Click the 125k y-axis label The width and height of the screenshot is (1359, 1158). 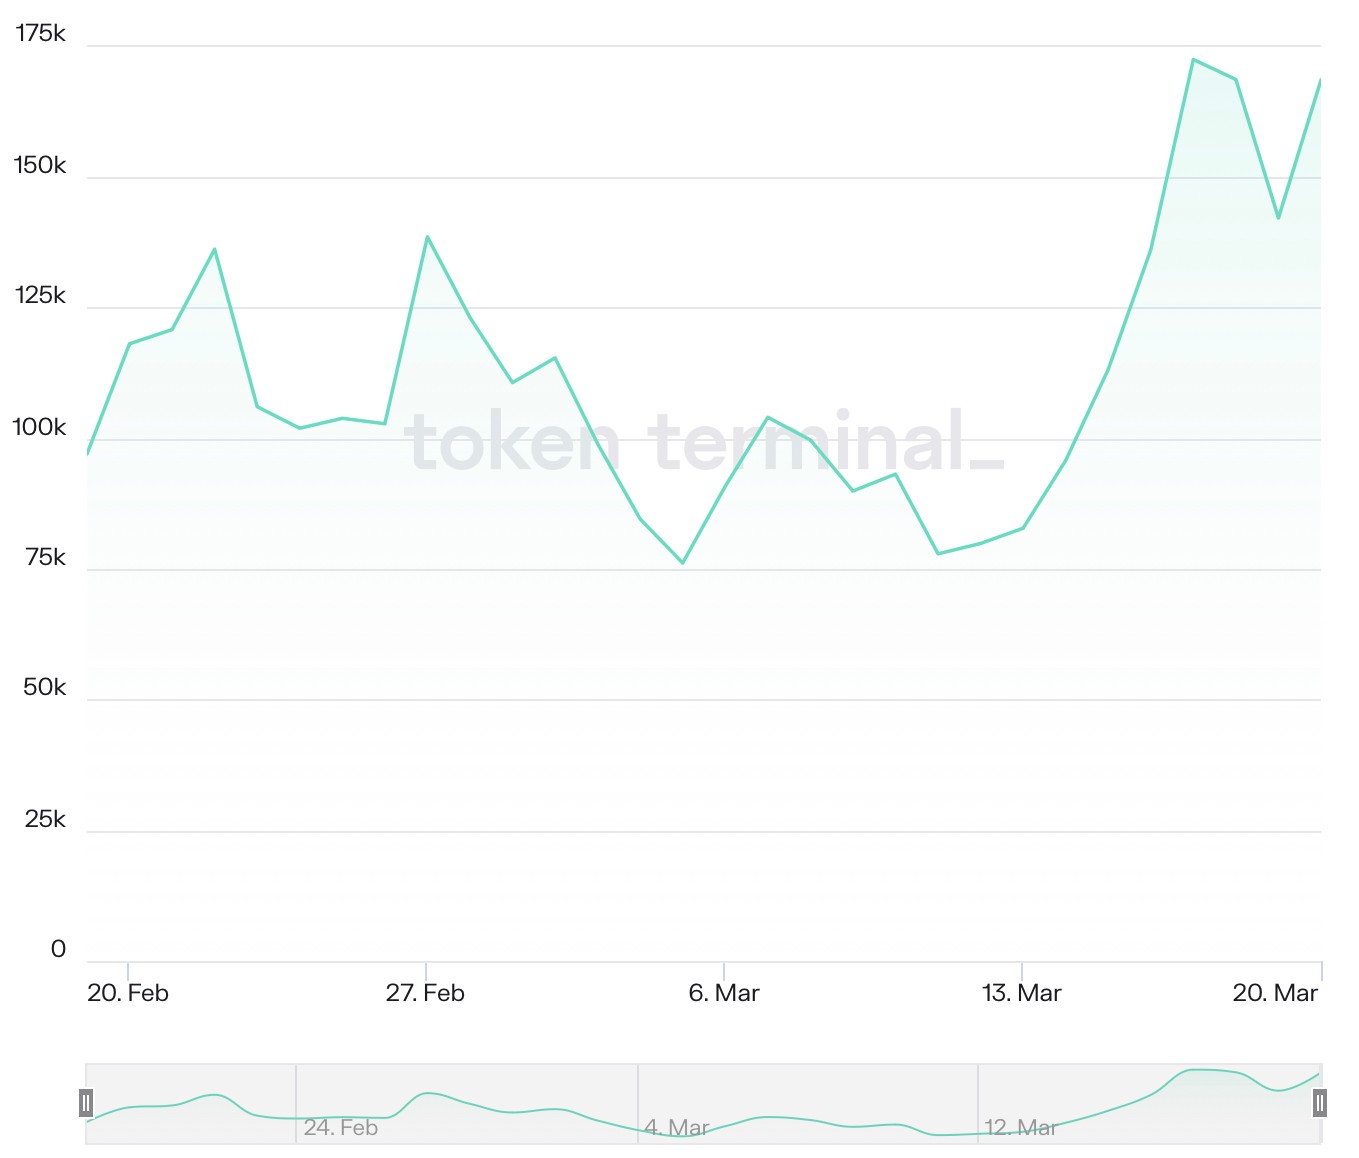click(40, 296)
